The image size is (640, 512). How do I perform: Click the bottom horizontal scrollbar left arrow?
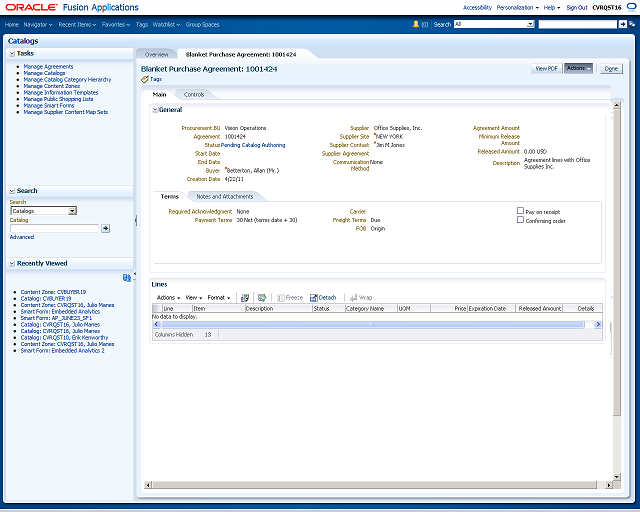tap(148, 485)
